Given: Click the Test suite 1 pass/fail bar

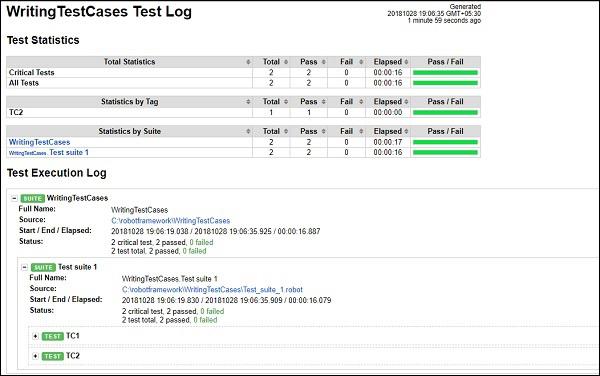Looking at the screenshot, I should tap(445, 152).
